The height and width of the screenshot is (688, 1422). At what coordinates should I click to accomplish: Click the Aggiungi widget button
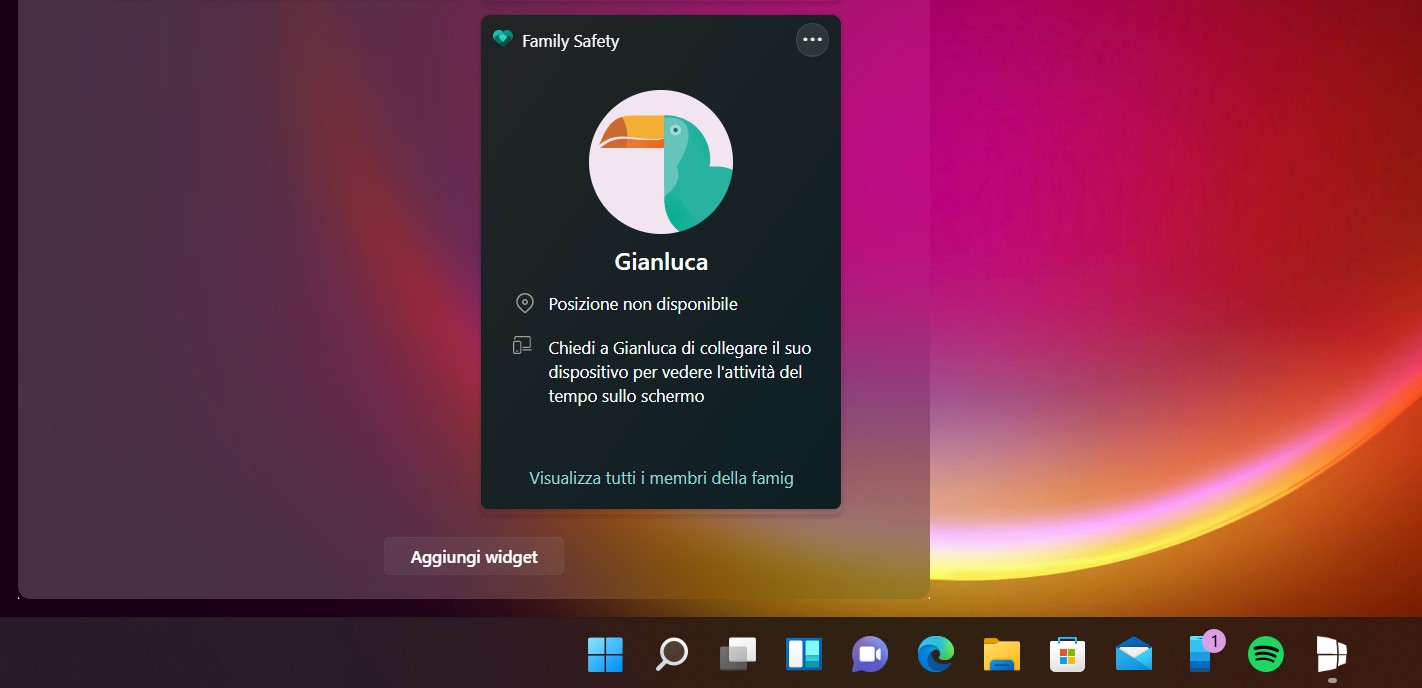474,557
